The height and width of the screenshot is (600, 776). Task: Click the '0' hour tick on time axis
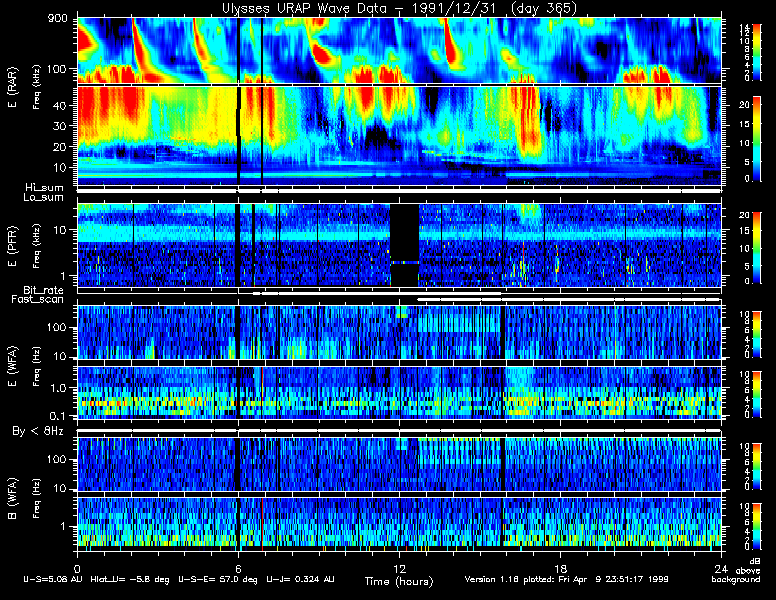[x=77, y=568]
